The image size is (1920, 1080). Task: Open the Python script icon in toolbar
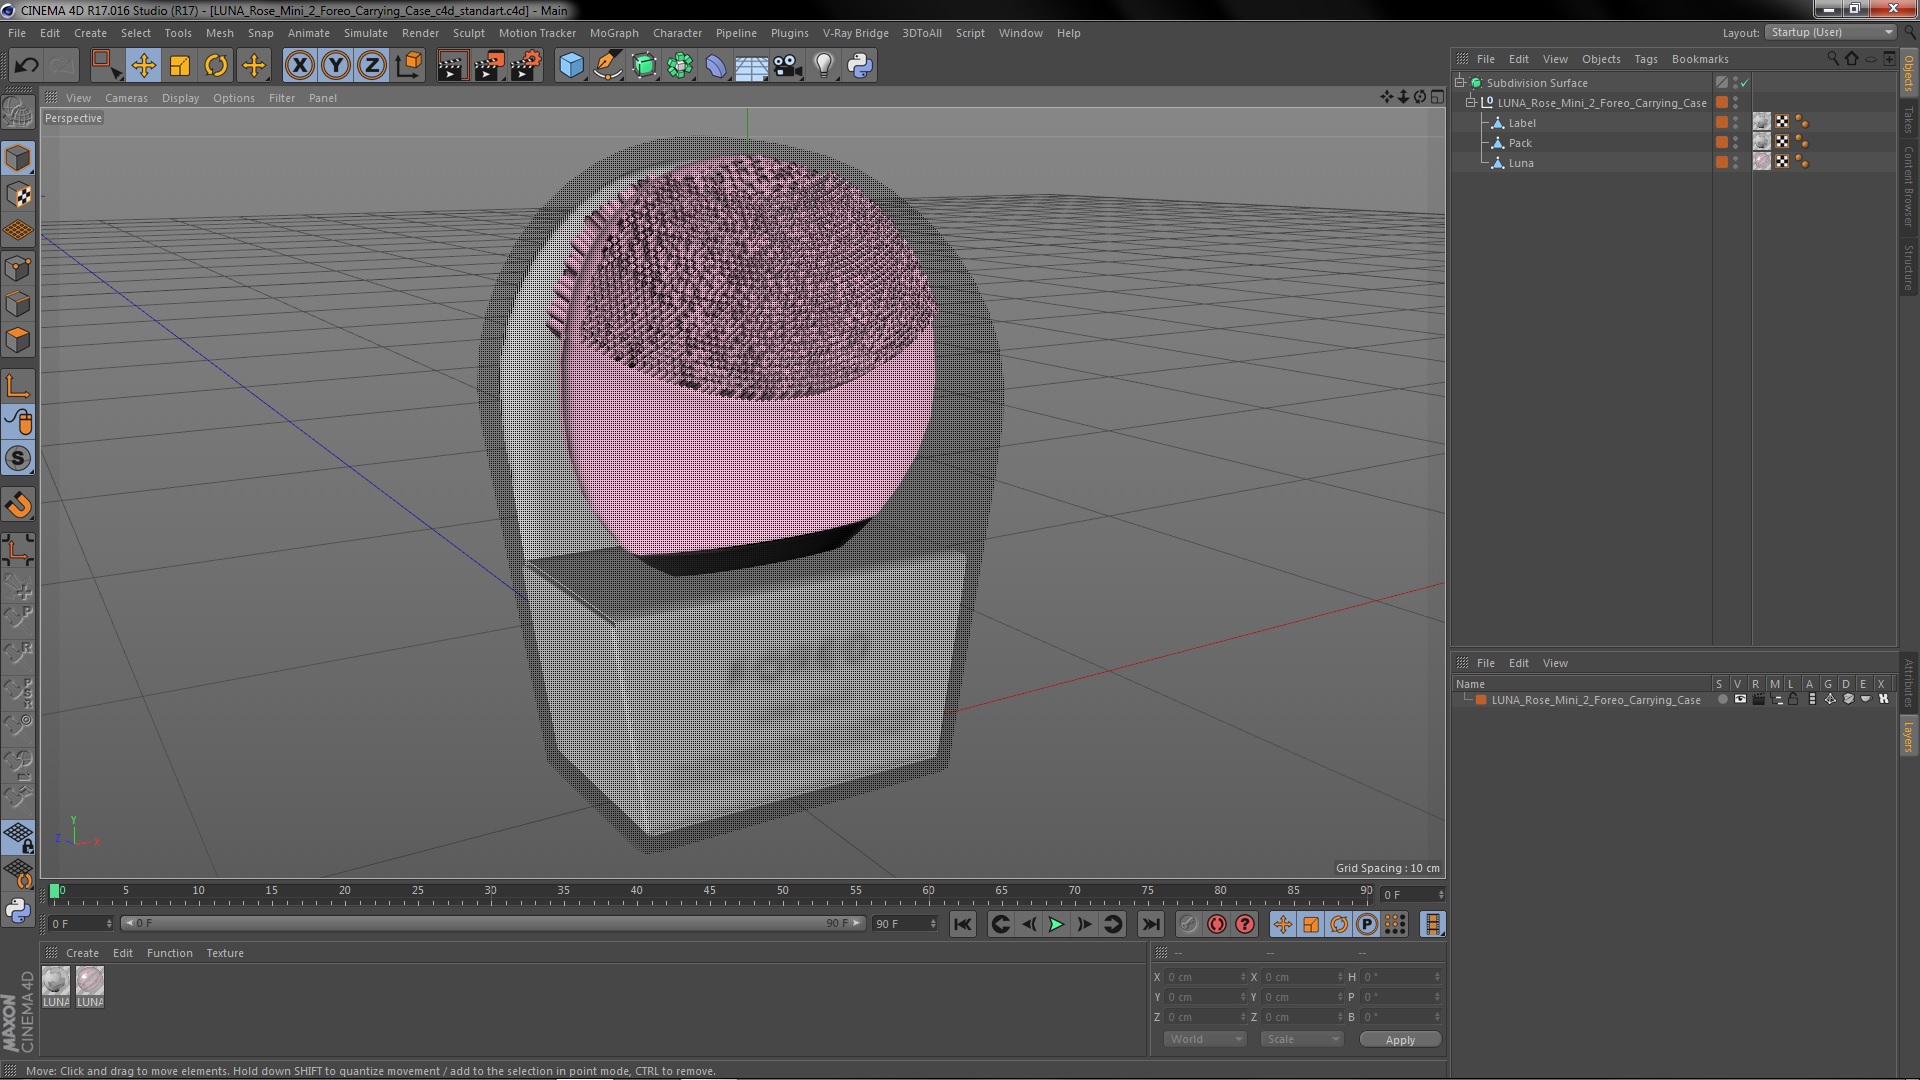(860, 66)
